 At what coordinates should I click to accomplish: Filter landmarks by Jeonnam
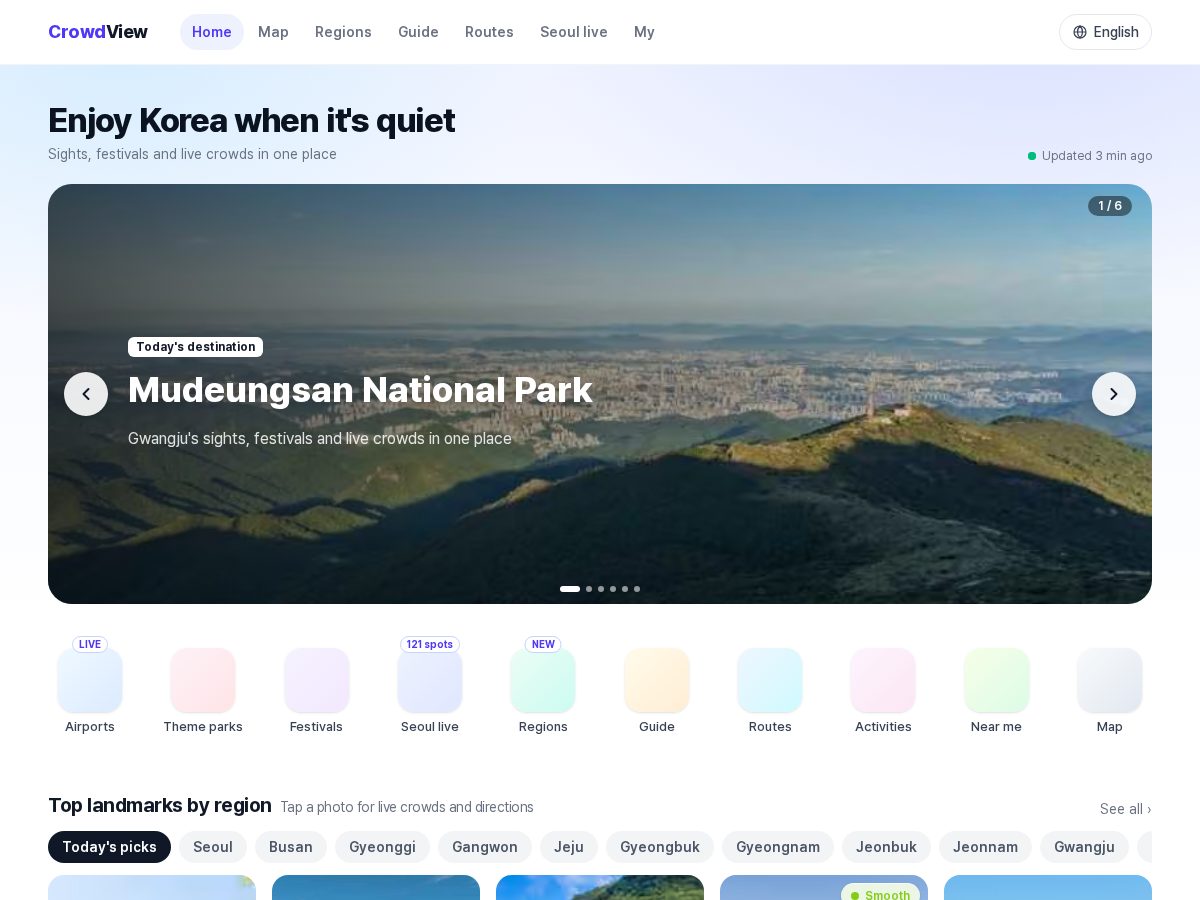pos(985,847)
